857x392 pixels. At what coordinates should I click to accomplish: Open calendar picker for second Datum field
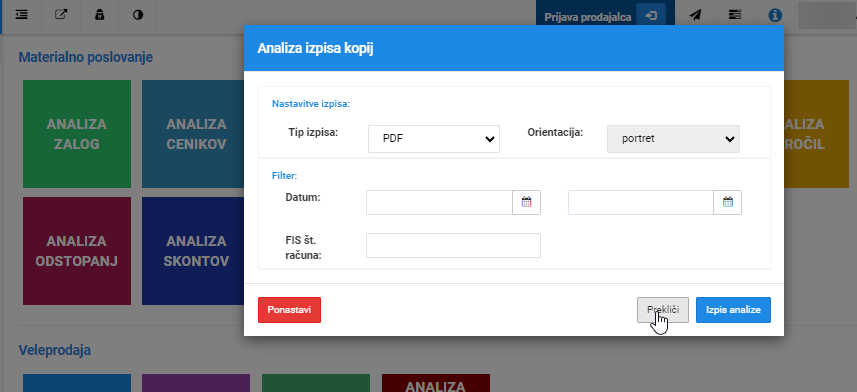[x=727, y=202]
